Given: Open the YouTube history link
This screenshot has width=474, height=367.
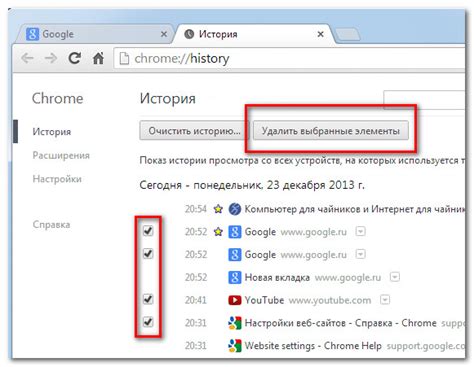Looking at the screenshot, I should point(264,300).
